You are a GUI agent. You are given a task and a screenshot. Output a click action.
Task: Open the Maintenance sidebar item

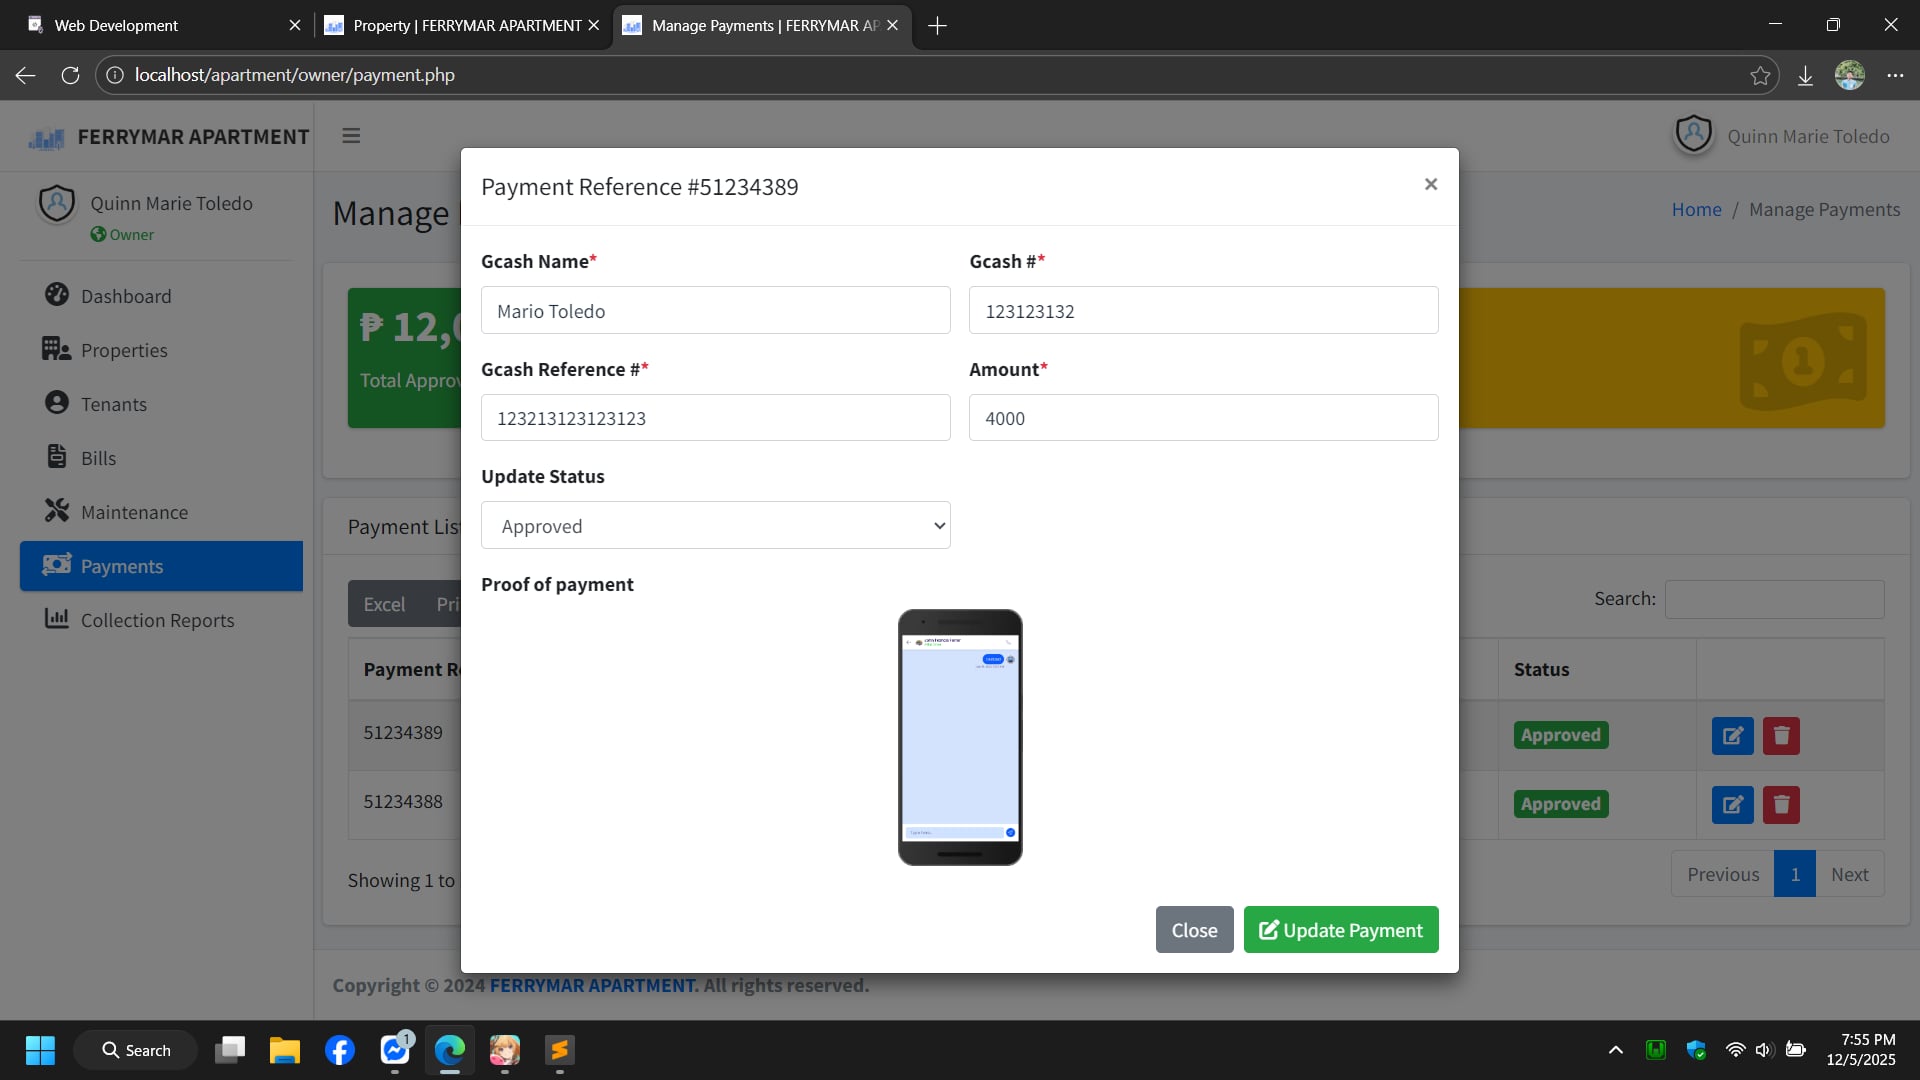click(134, 512)
